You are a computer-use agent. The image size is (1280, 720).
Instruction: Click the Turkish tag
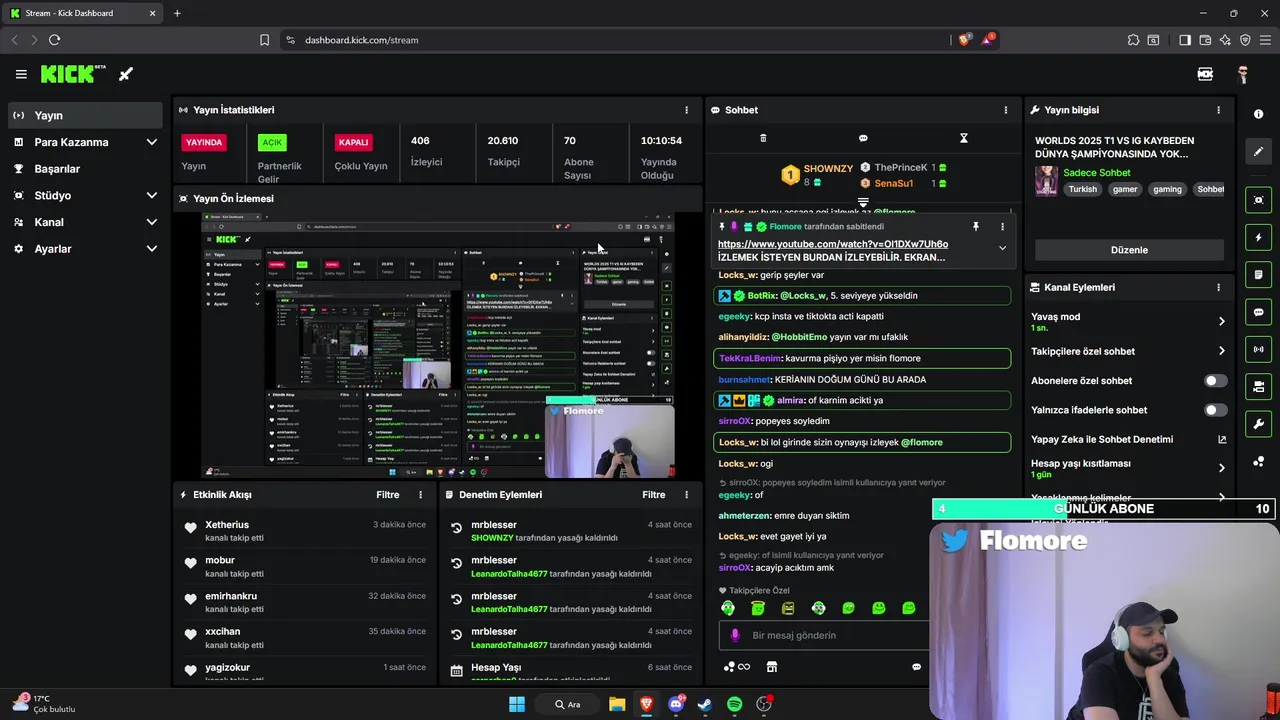point(1082,189)
